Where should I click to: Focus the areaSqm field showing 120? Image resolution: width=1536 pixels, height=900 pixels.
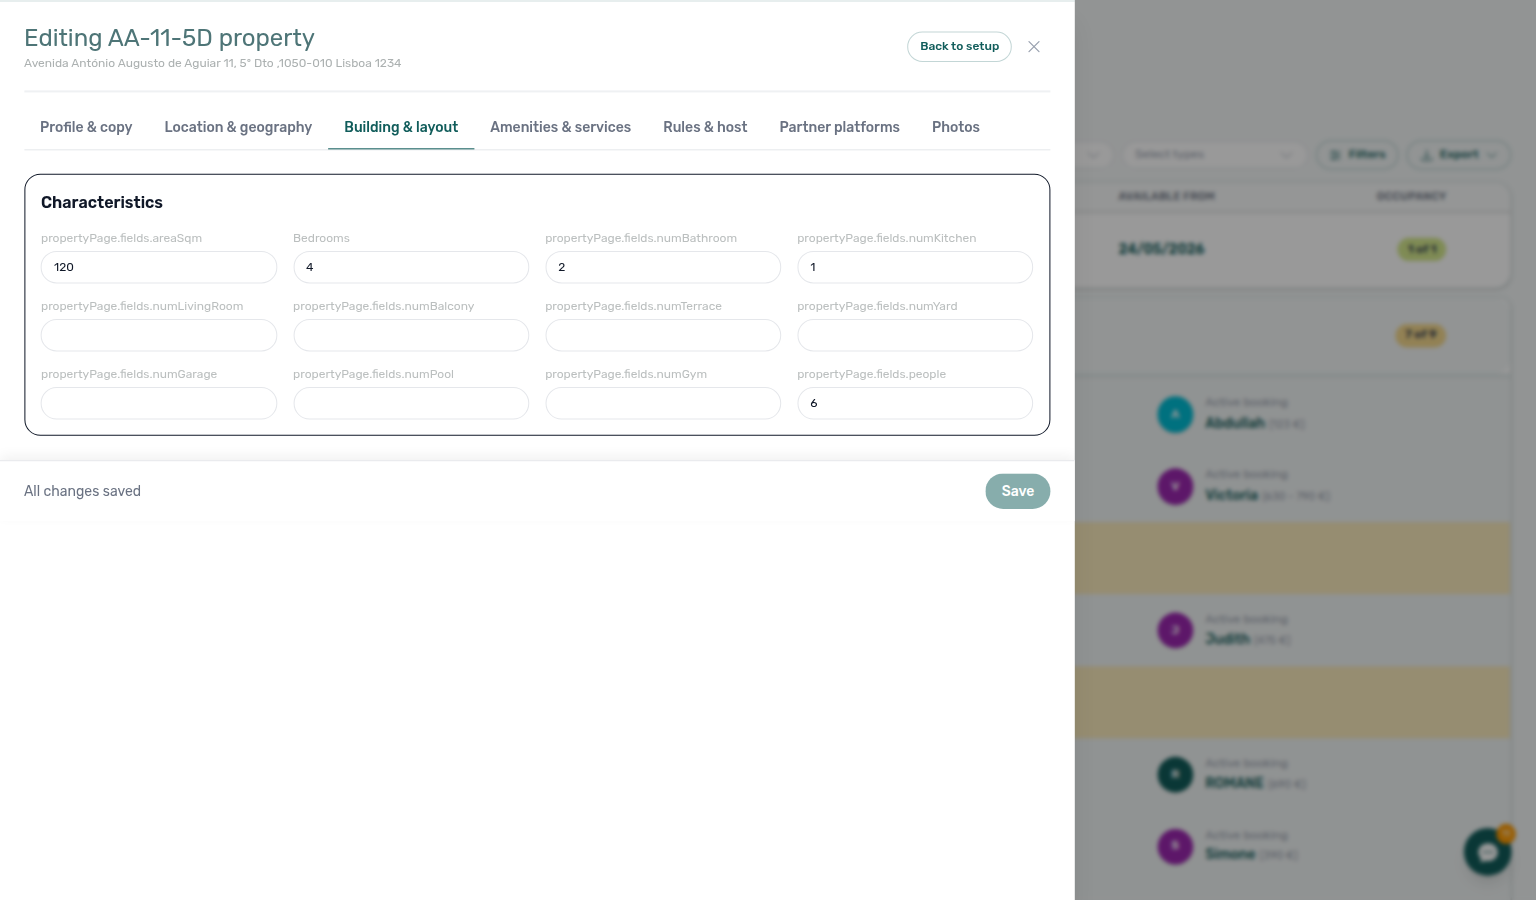click(159, 267)
